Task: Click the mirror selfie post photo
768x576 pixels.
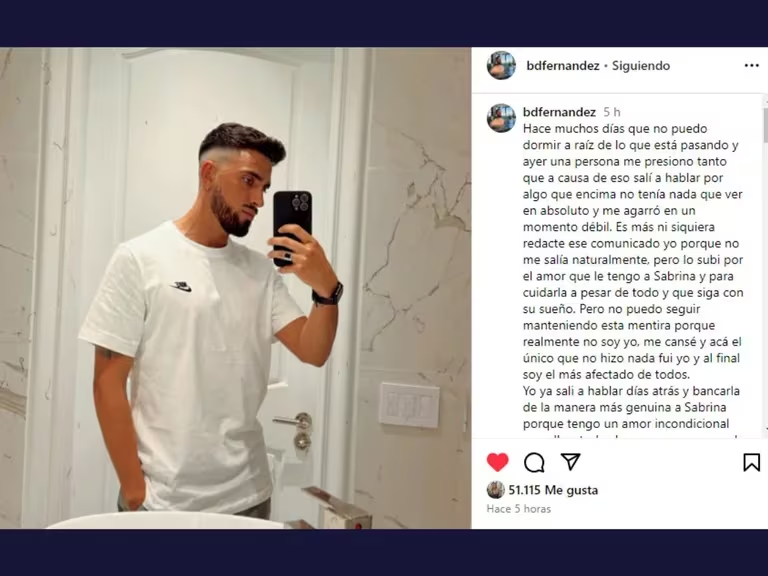Action: (x=236, y=288)
